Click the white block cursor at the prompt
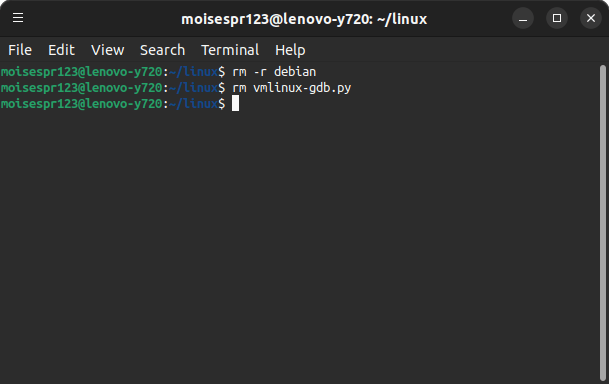Screen dimensions: 609x384 coord(235,104)
